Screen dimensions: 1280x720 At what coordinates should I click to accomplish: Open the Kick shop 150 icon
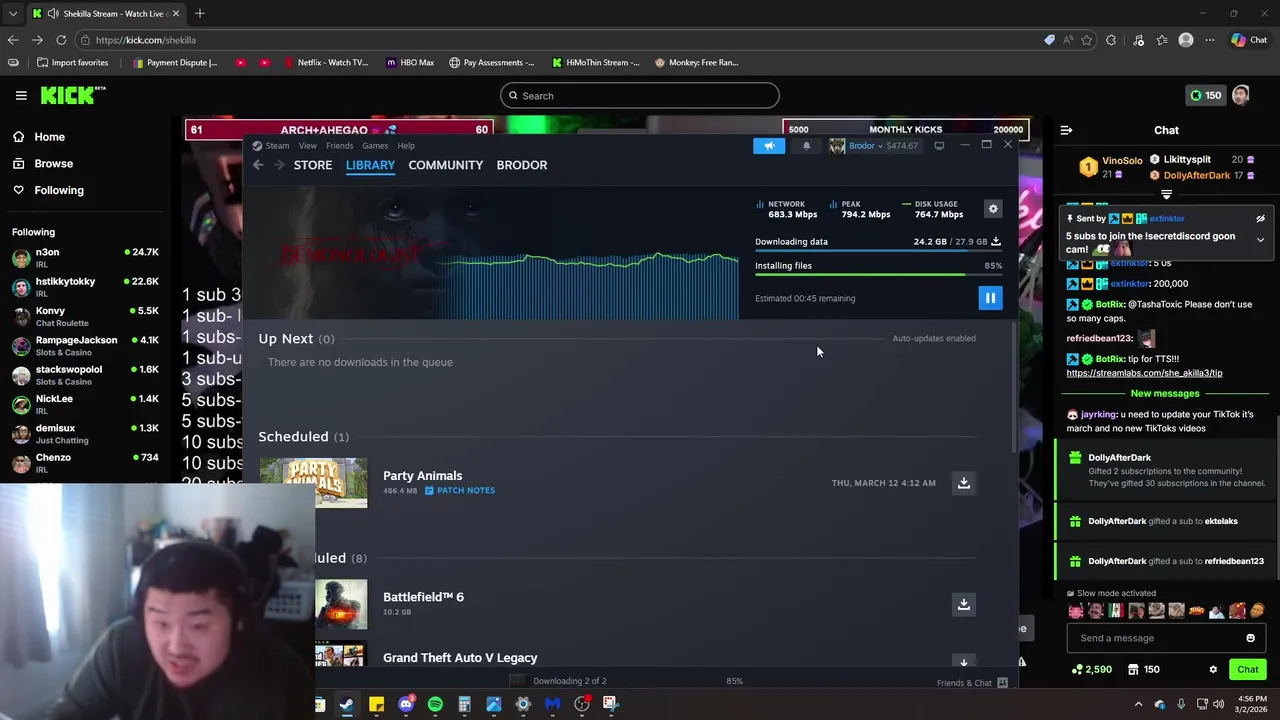[x=1143, y=670]
